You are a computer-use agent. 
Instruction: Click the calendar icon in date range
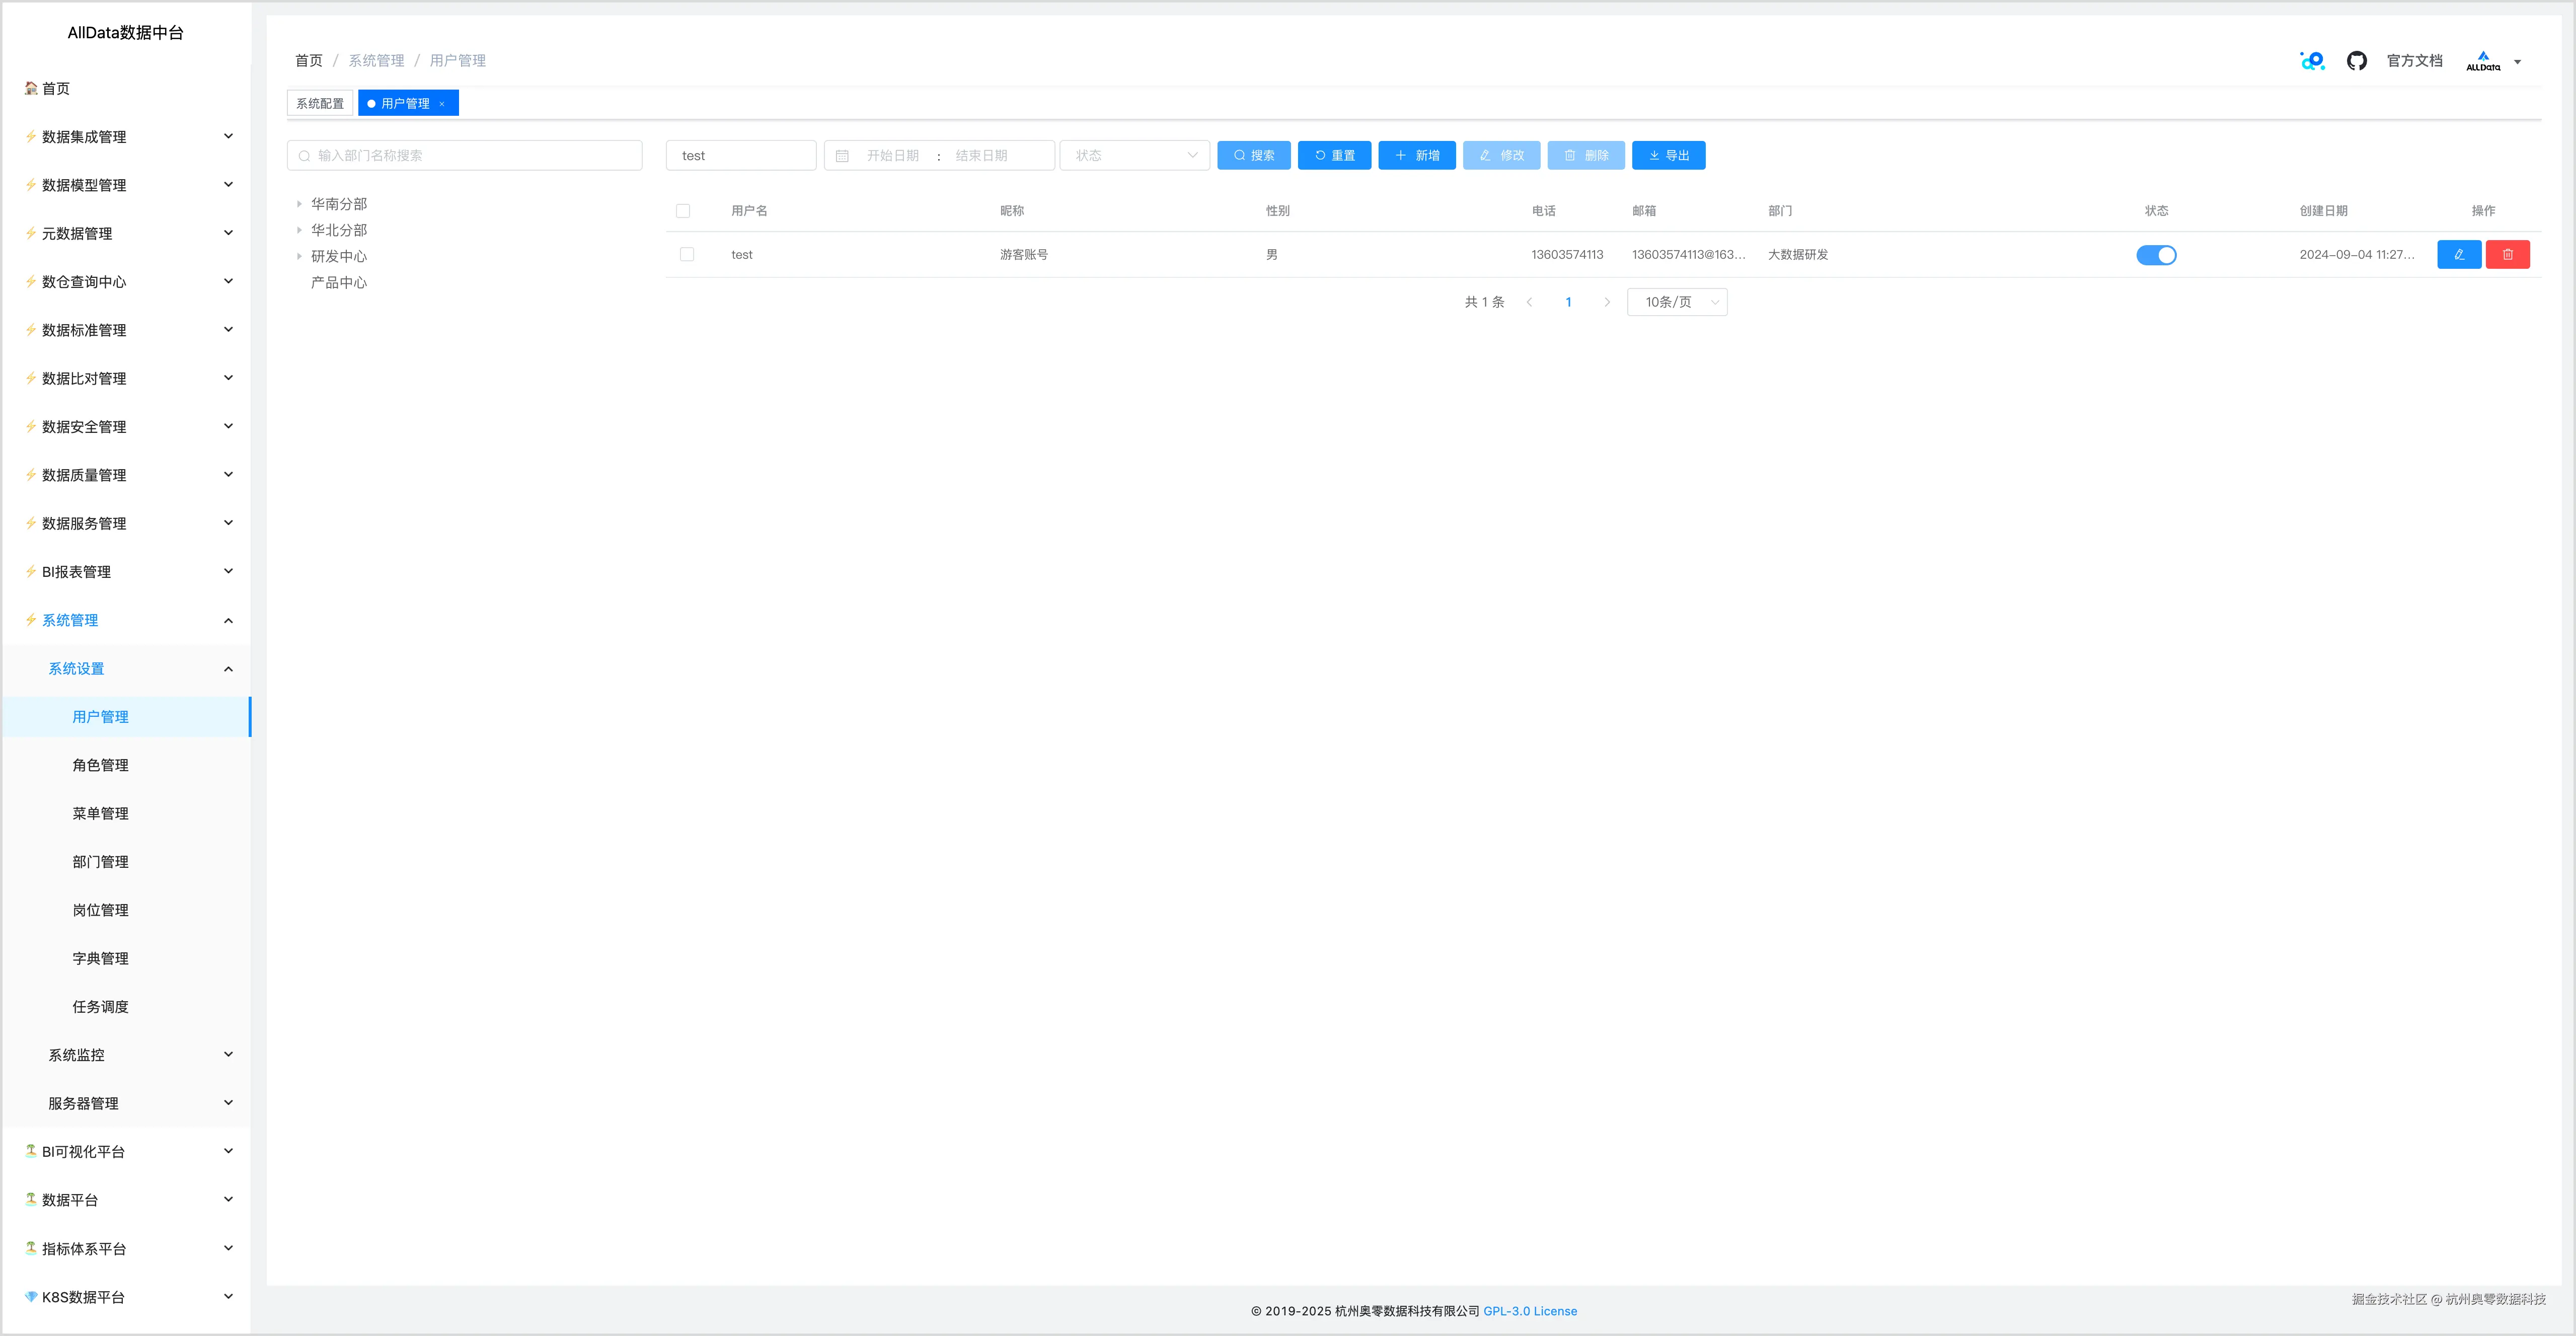coord(842,156)
